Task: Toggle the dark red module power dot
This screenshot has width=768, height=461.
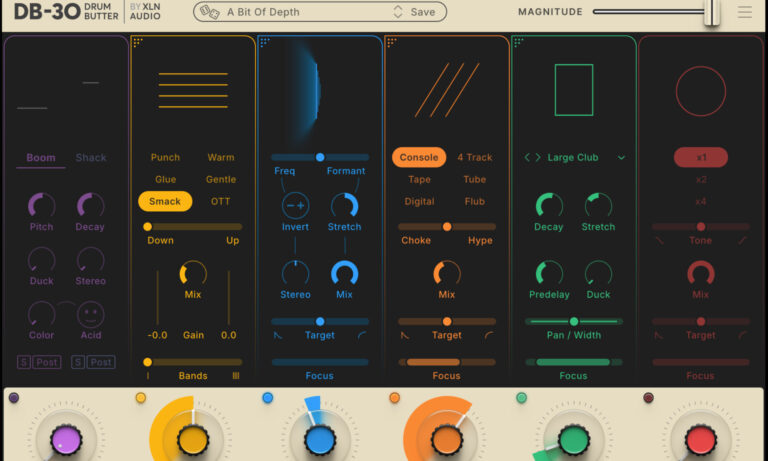Action: (x=648, y=398)
